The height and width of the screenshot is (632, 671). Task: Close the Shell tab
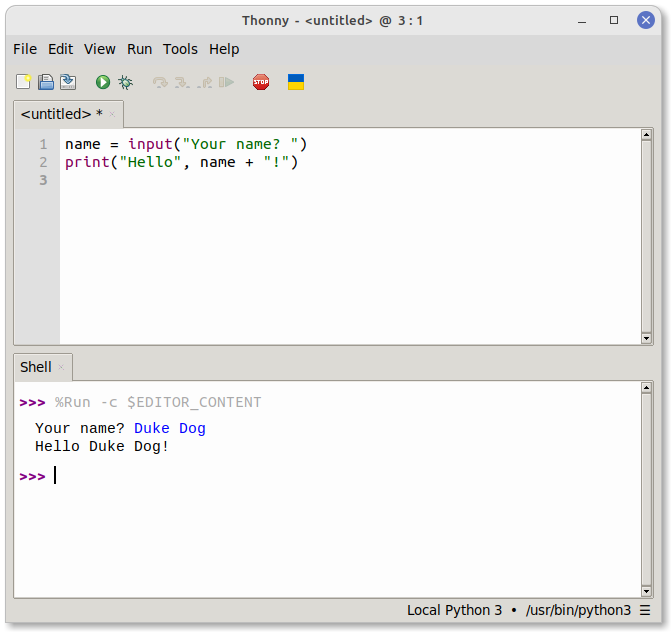[x=61, y=367]
